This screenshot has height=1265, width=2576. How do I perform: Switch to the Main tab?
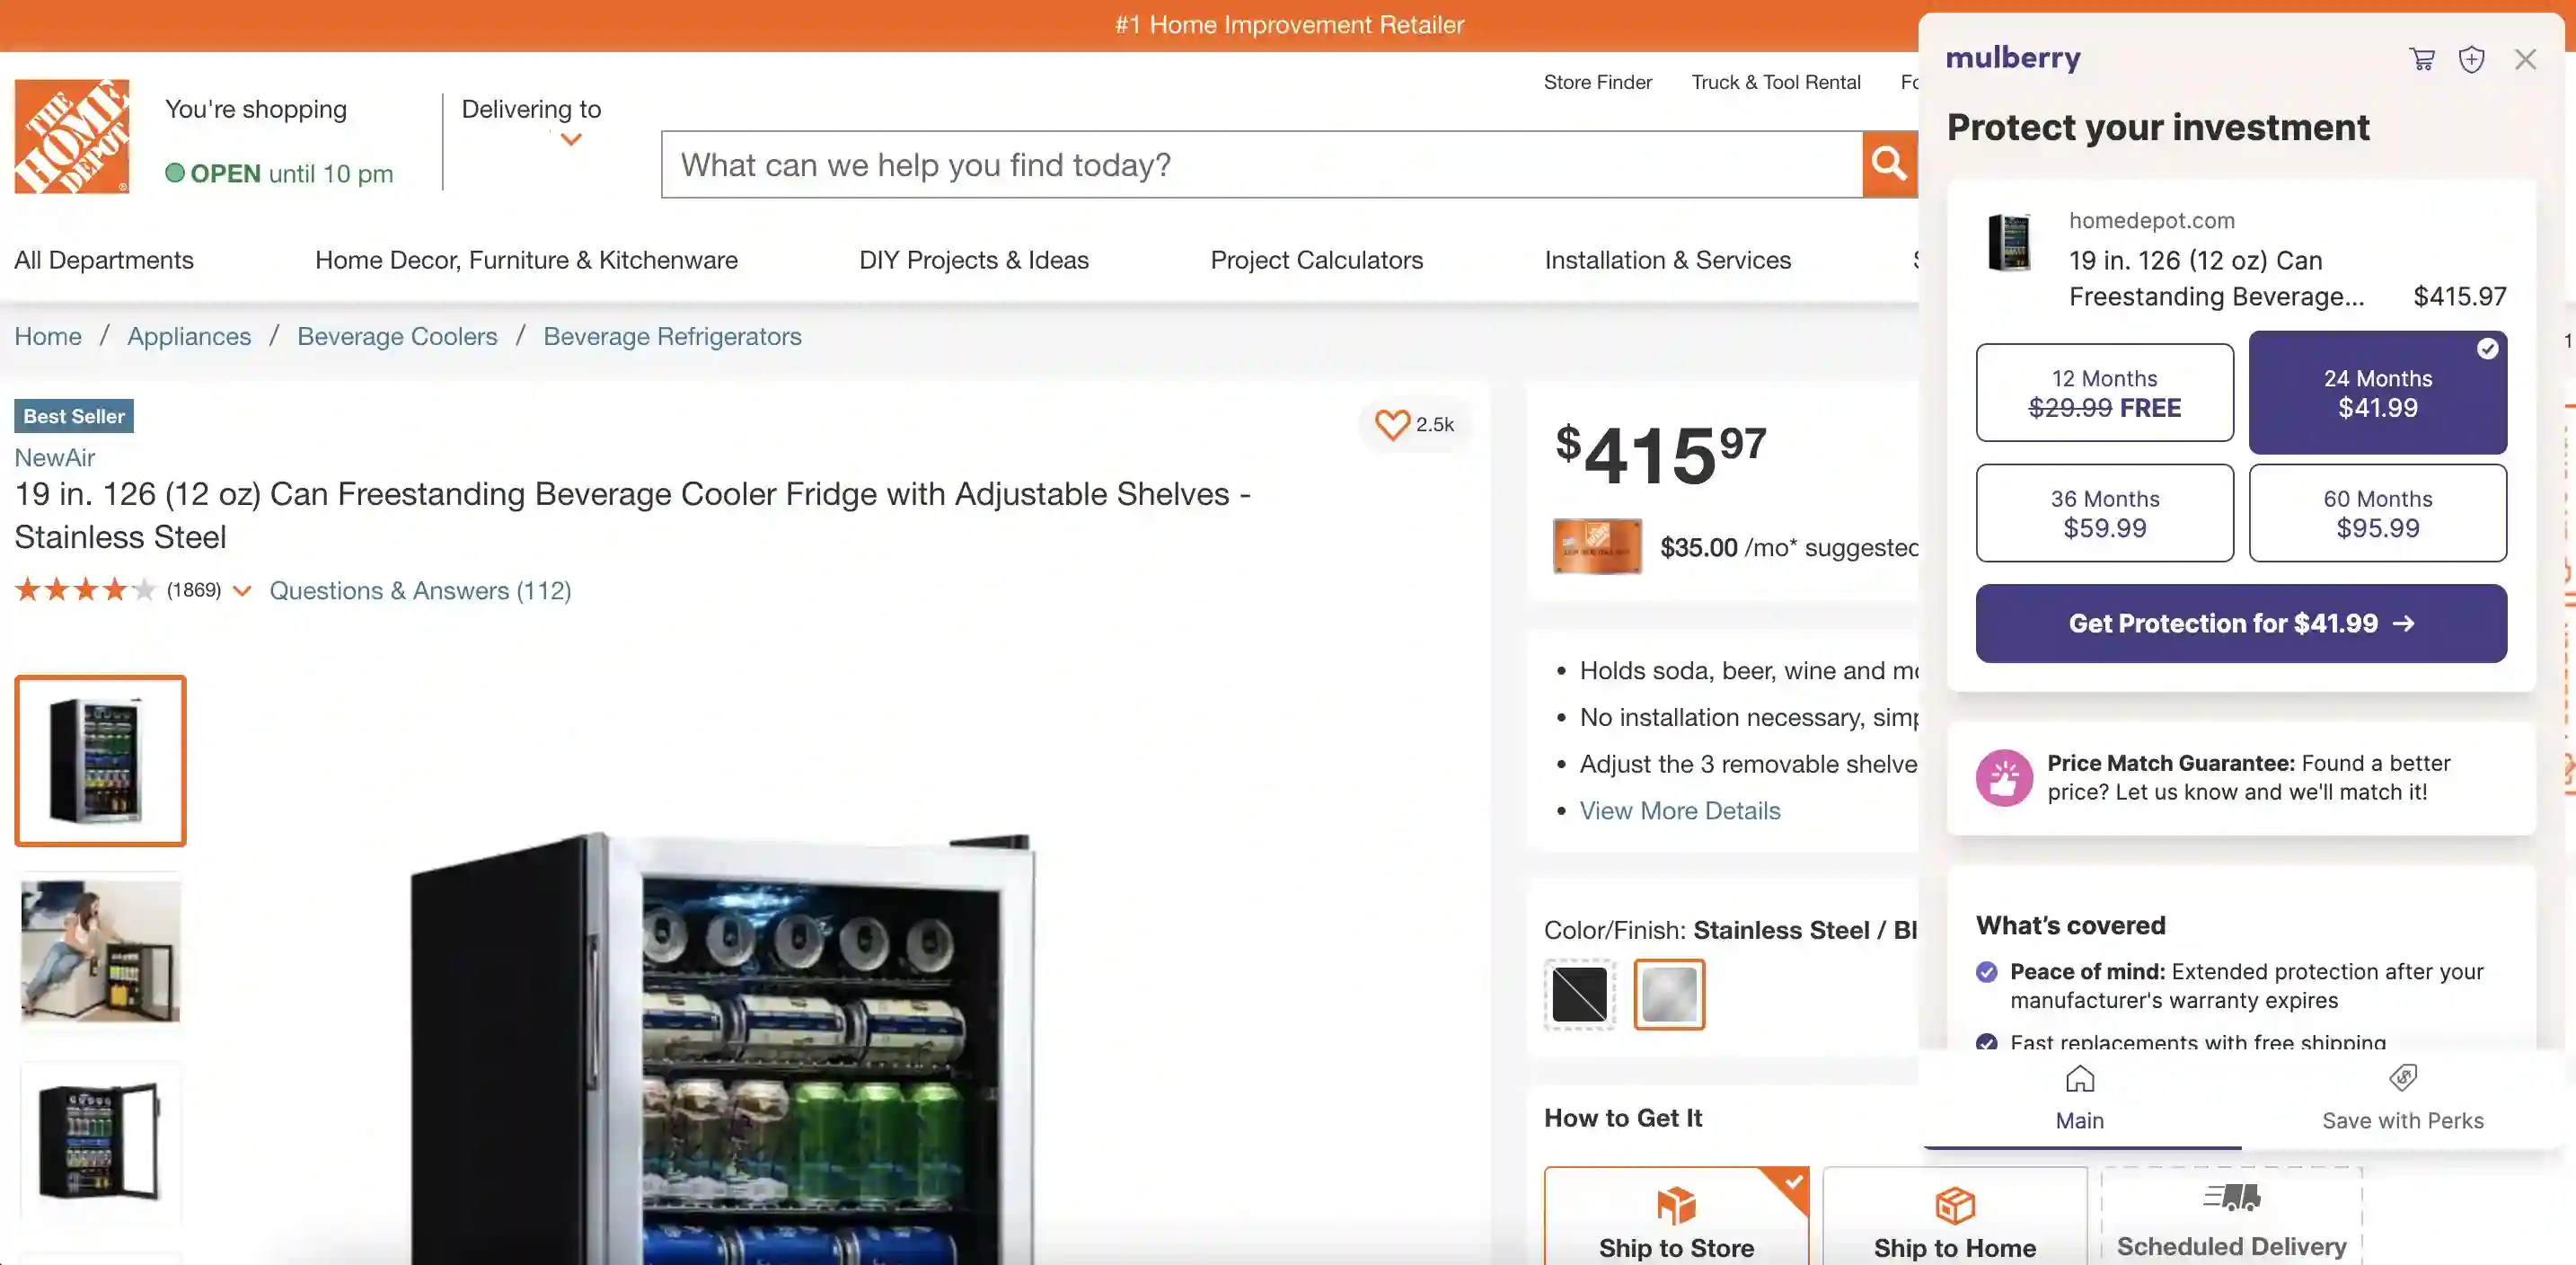2080,1099
